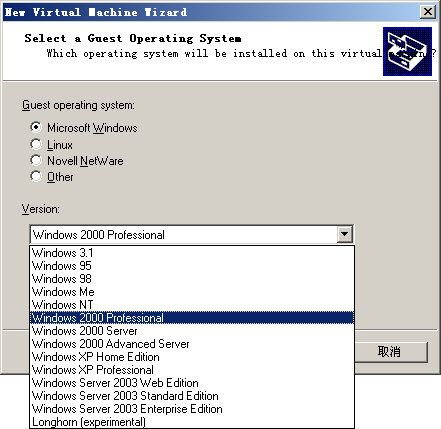The height and width of the screenshot is (429, 441).
Task: Choose Windows 95 in version list
Action: click(x=192, y=266)
